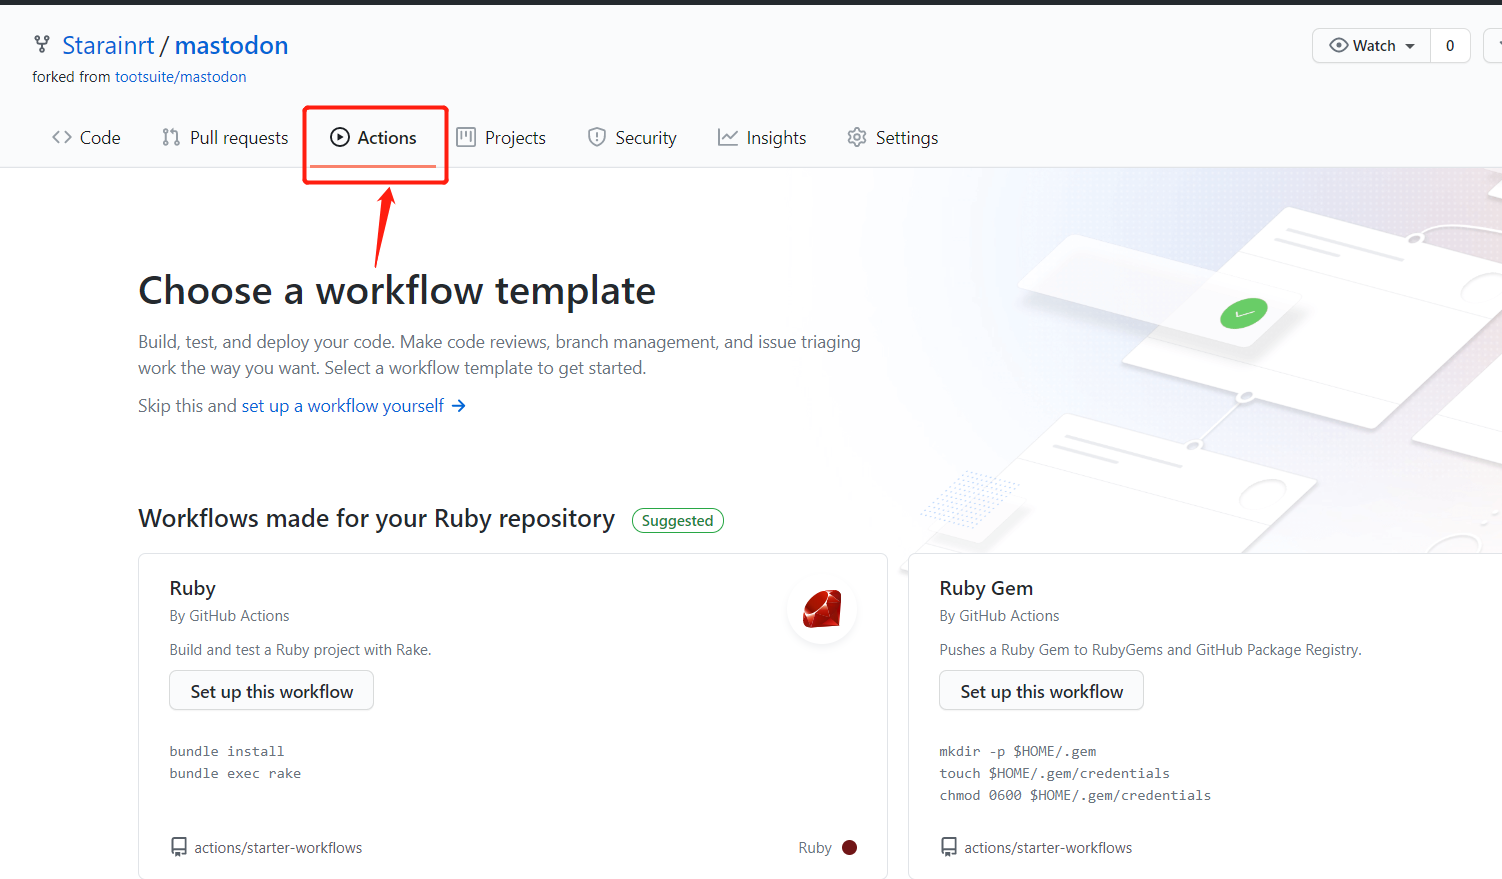Viewport: 1502px width, 879px height.
Task: Click repo icon in Ruby Gem card footer
Action: point(949,847)
